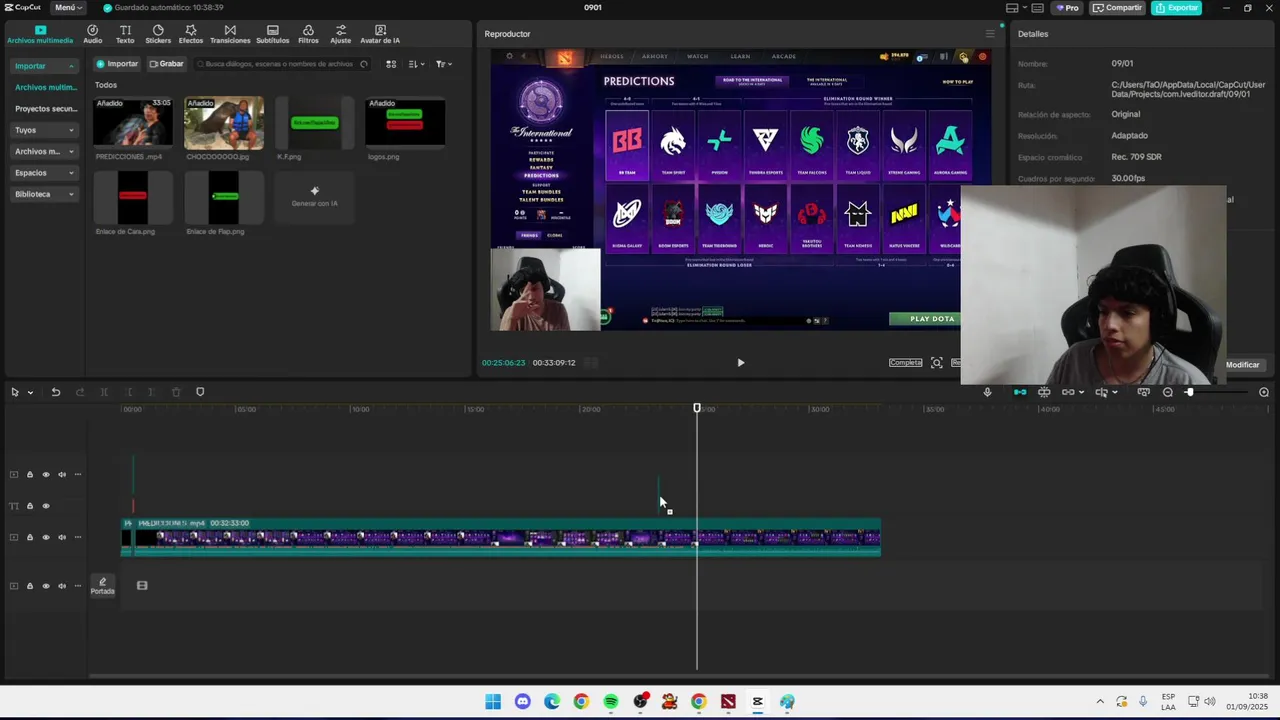This screenshot has height=720, width=1280.
Task: Open the media filter dropdown
Action: tap(443, 64)
